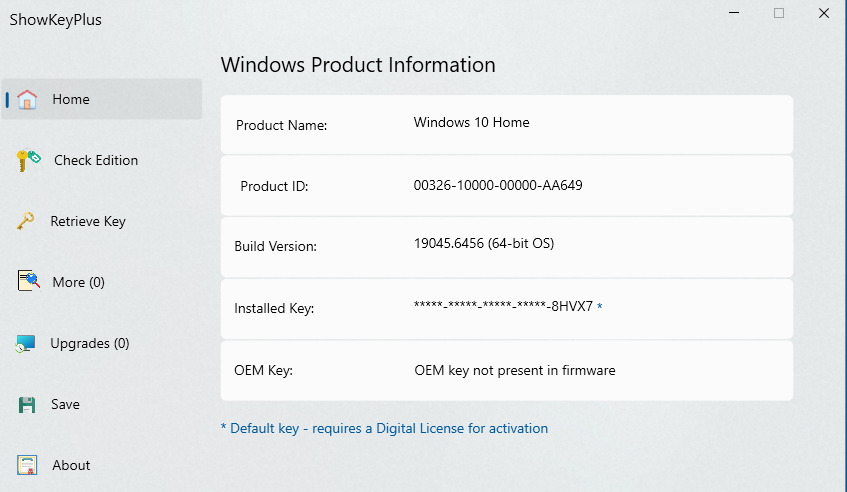Open the About page label
Viewport: 847px width, 492px height.
pos(71,466)
